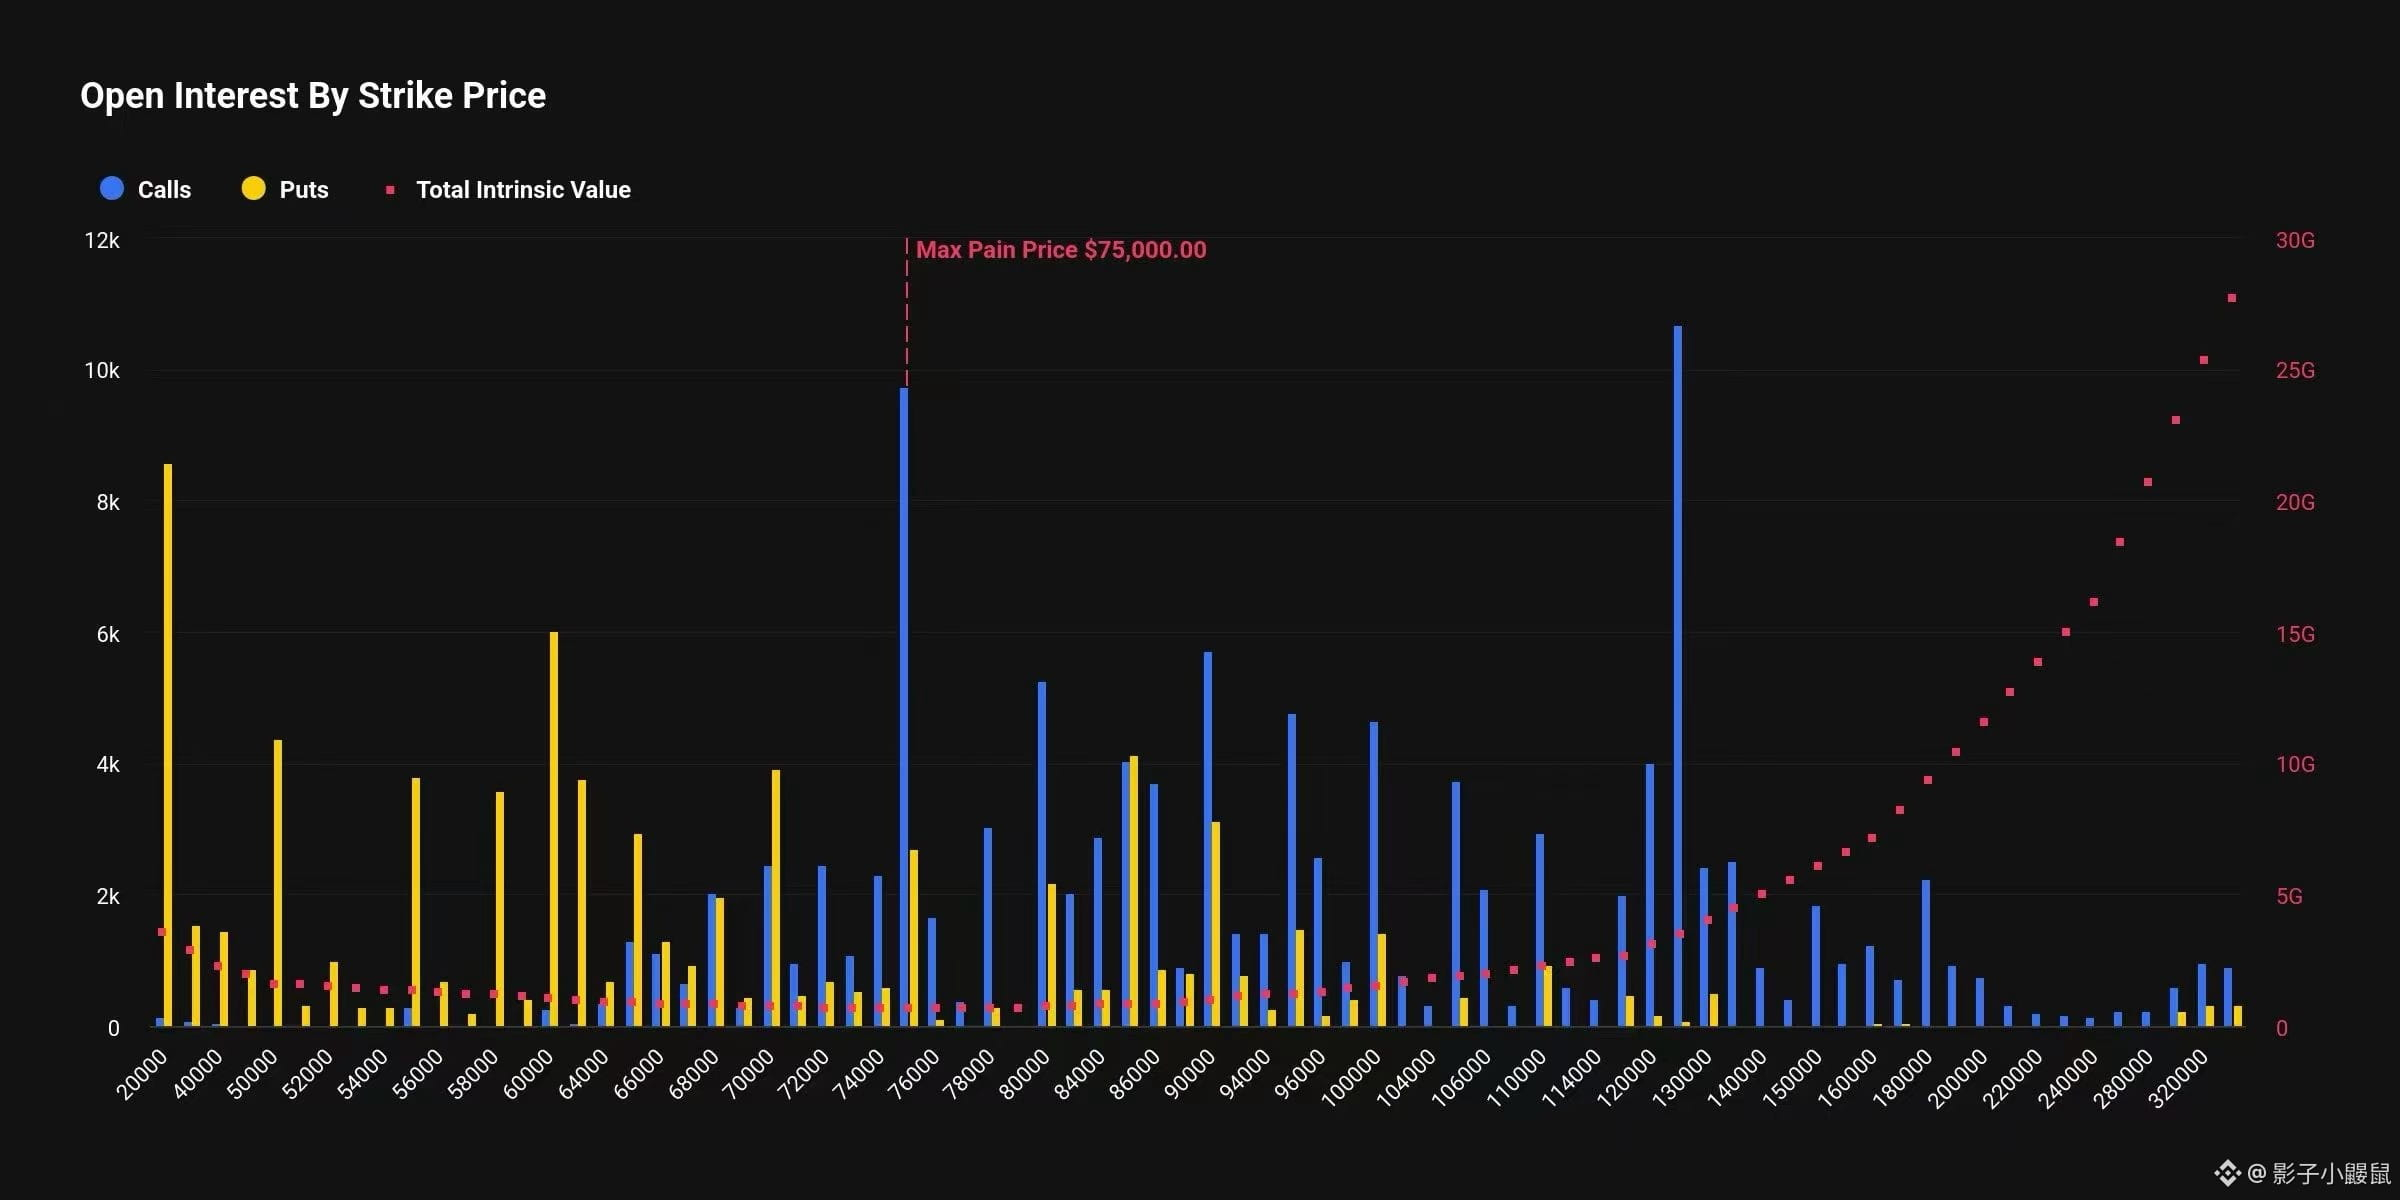Image resolution: width=2400 pixels, height=1200 pixels.
Task: Click the 12k left axis label
Action: 102,241
